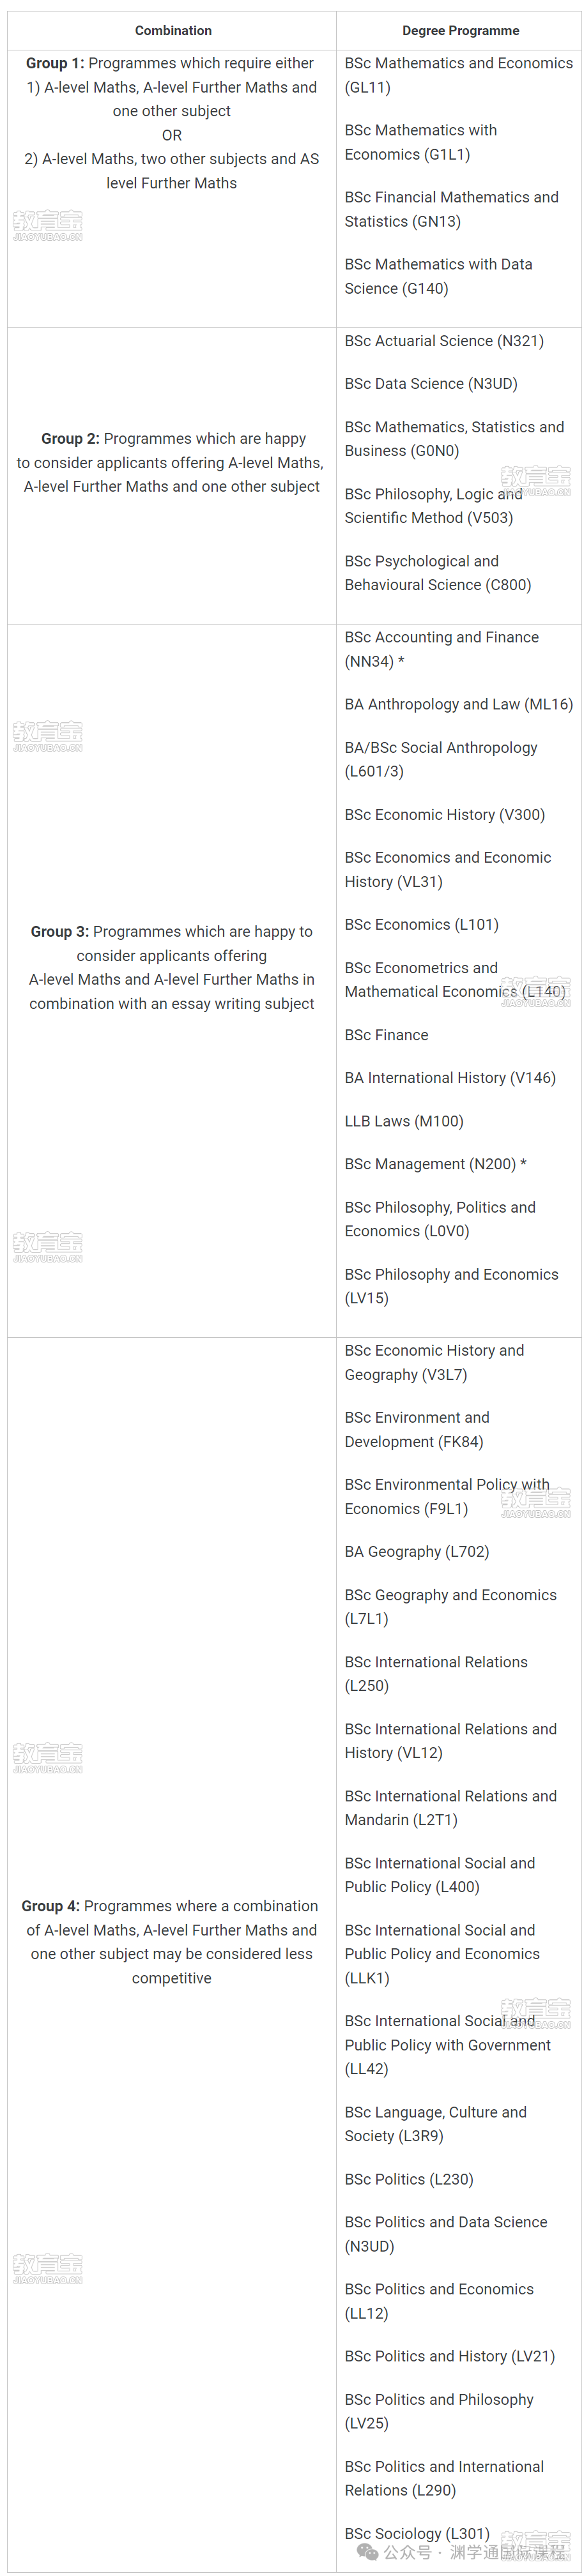Select BSc Management (N200) entry

(435, 1164)
